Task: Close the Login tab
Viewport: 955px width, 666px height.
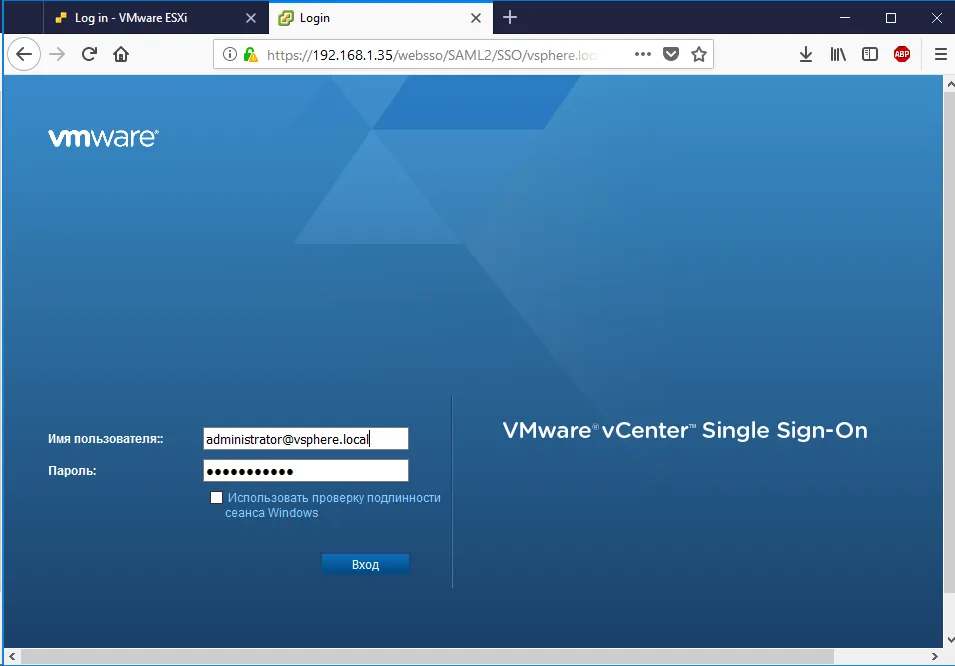Action: [476, 18]
